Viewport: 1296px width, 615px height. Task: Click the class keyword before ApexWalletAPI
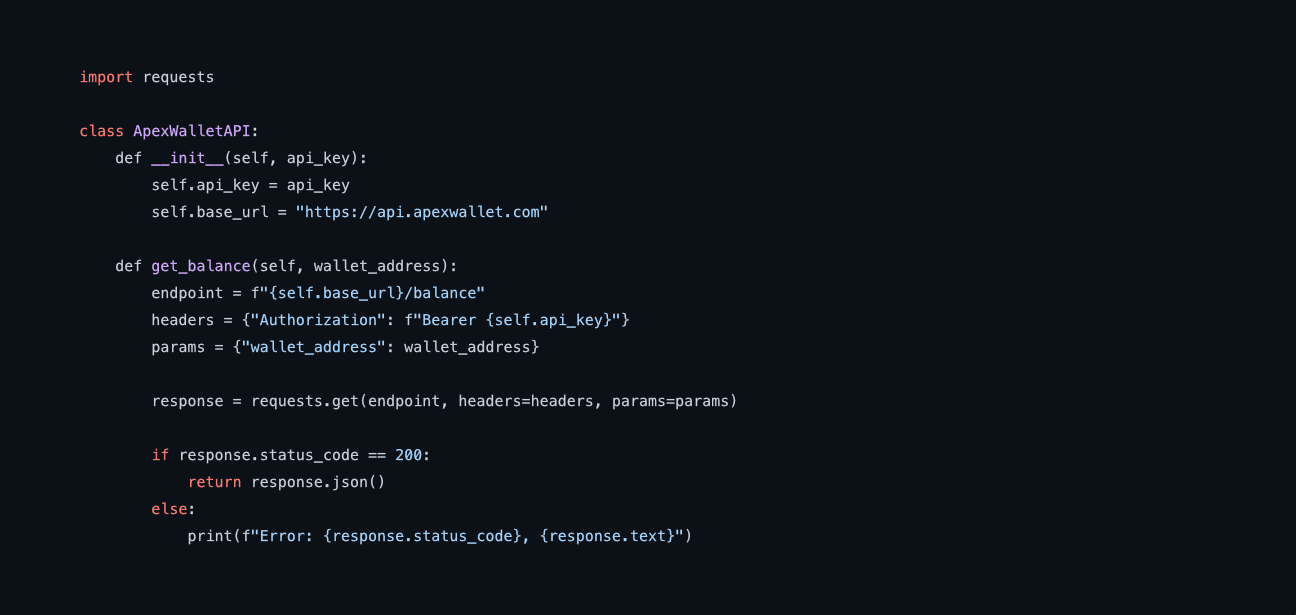(x=101, y=131)
